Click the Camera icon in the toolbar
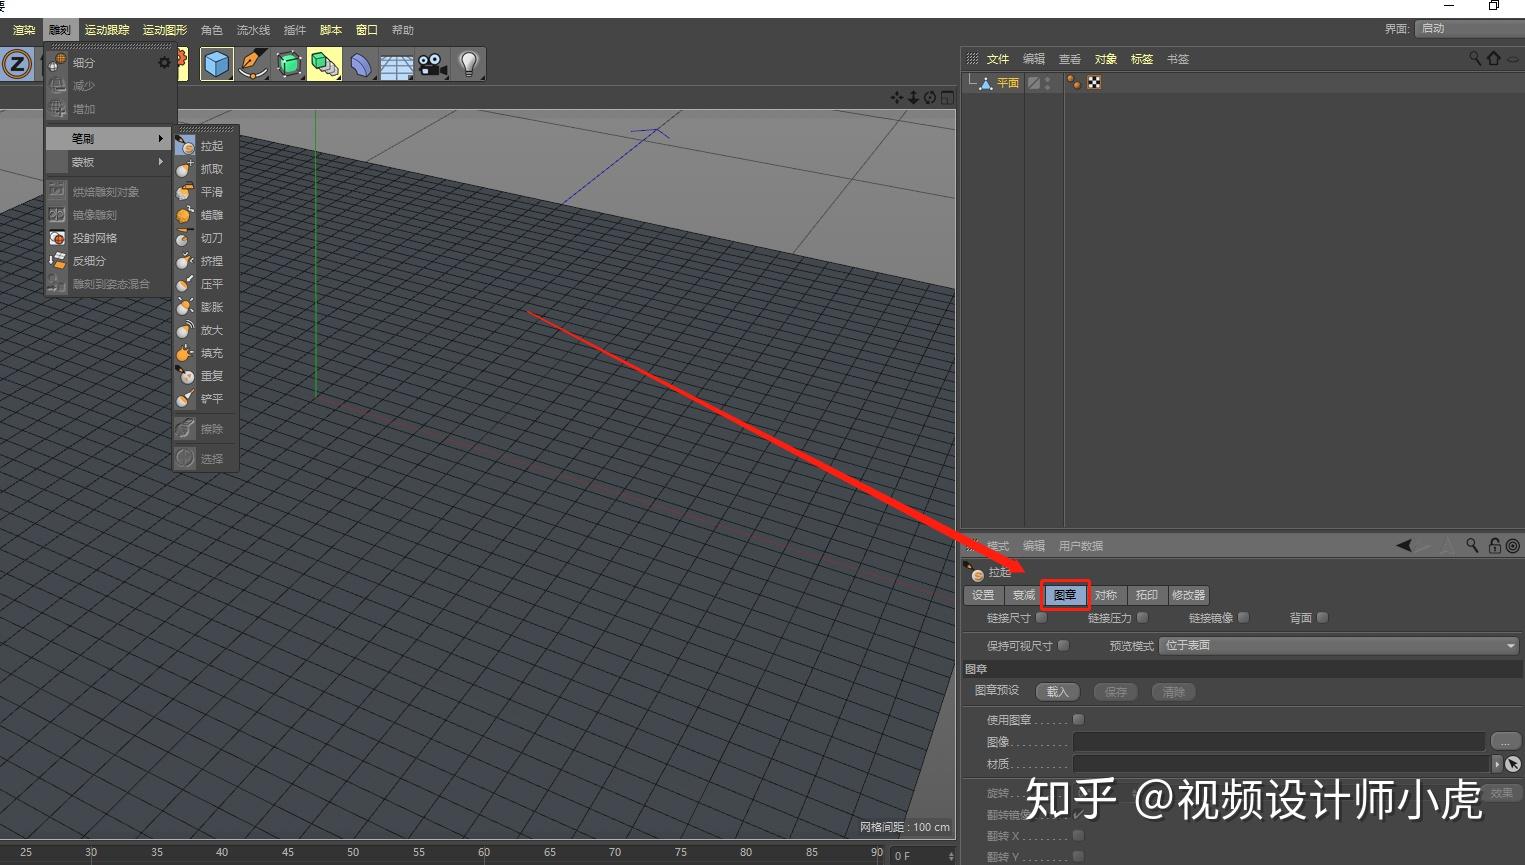Viewport: 1525px width, 865px height. pyautogui.click(x=431, y=63)
